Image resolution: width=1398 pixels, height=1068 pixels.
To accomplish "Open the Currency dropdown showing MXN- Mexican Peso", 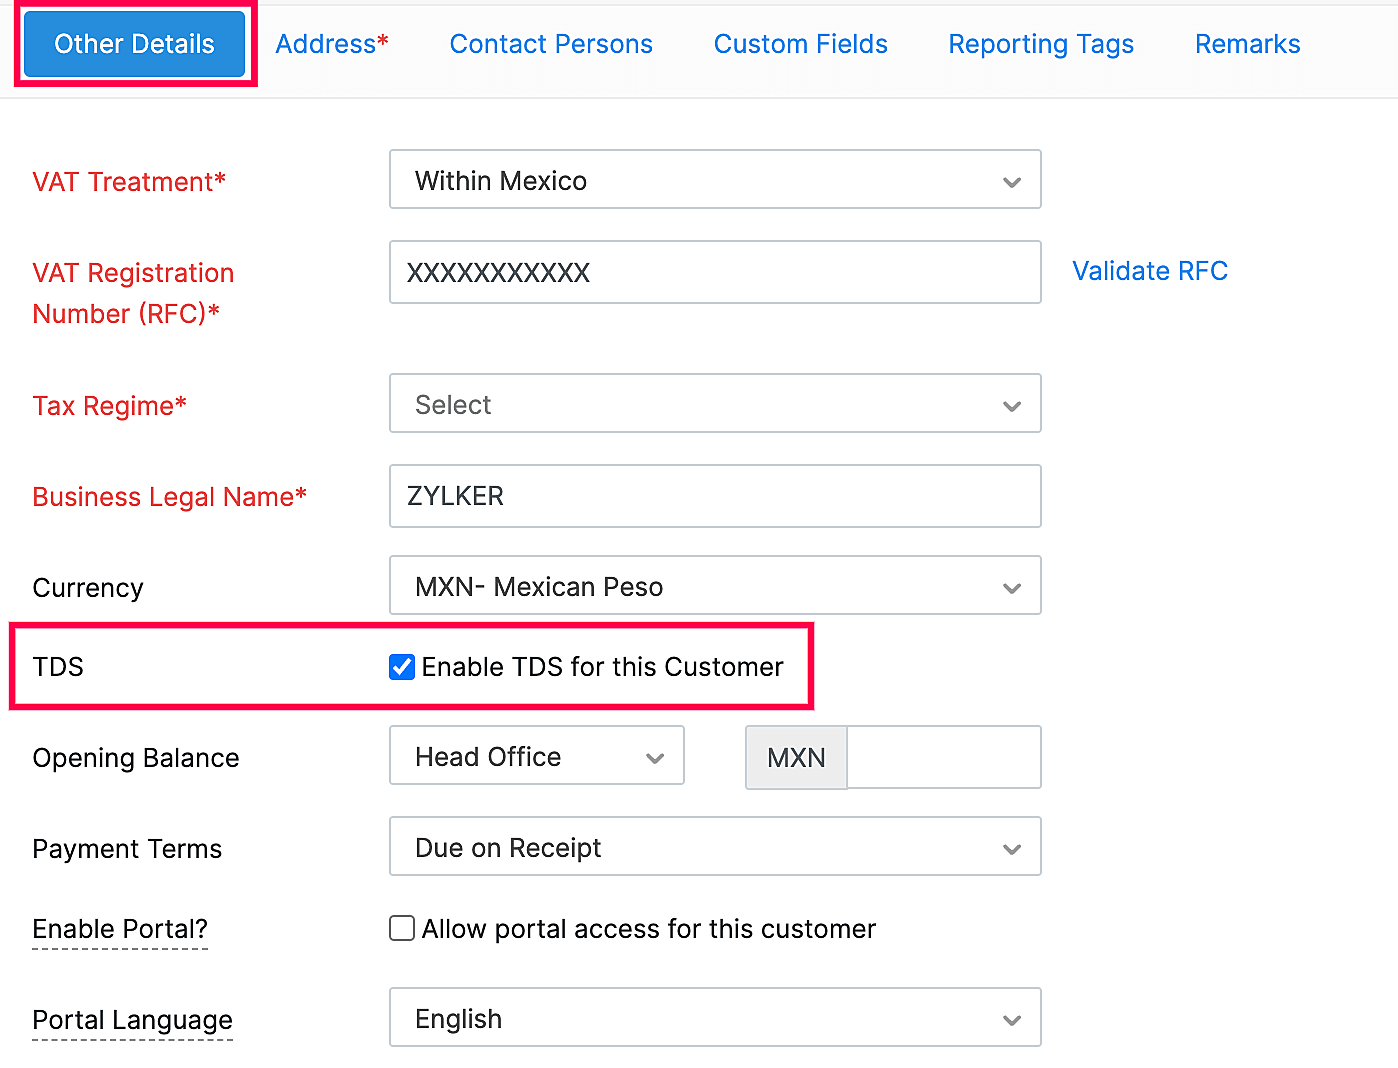I will (1011, 586).
